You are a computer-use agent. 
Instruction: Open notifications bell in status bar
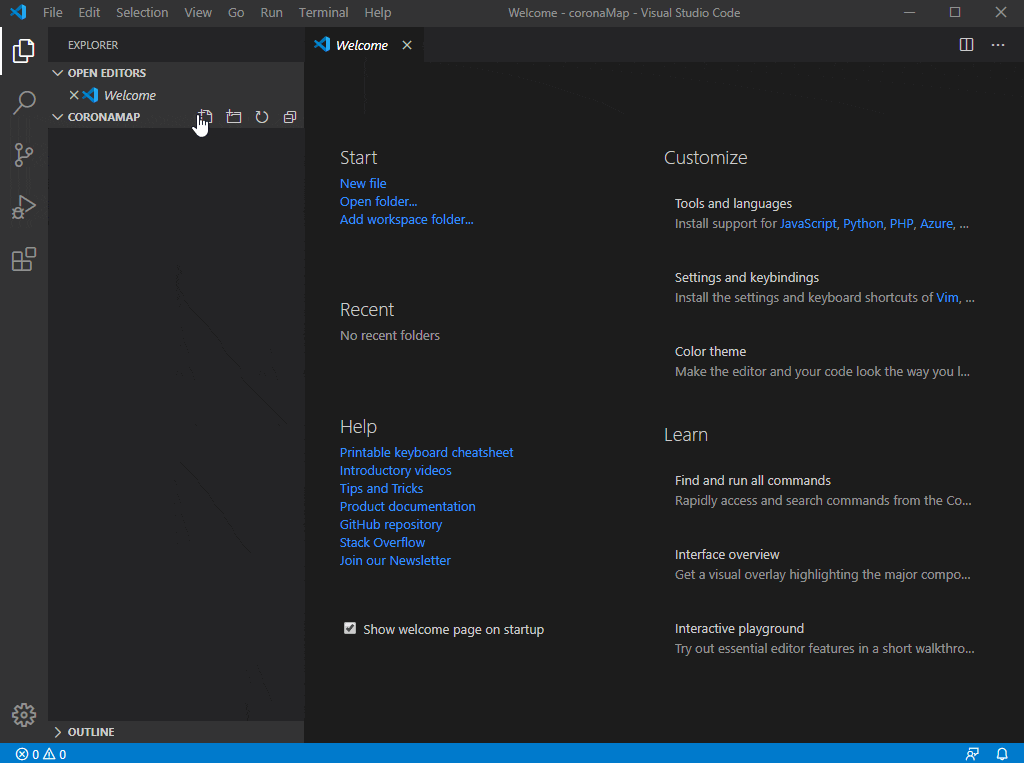(1002, 754)
